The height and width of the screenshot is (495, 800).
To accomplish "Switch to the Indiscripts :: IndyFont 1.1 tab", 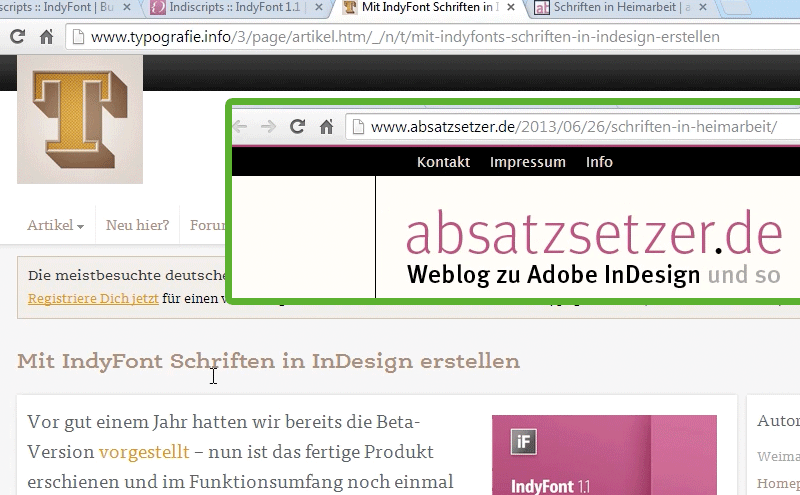I will pos(235,7).
